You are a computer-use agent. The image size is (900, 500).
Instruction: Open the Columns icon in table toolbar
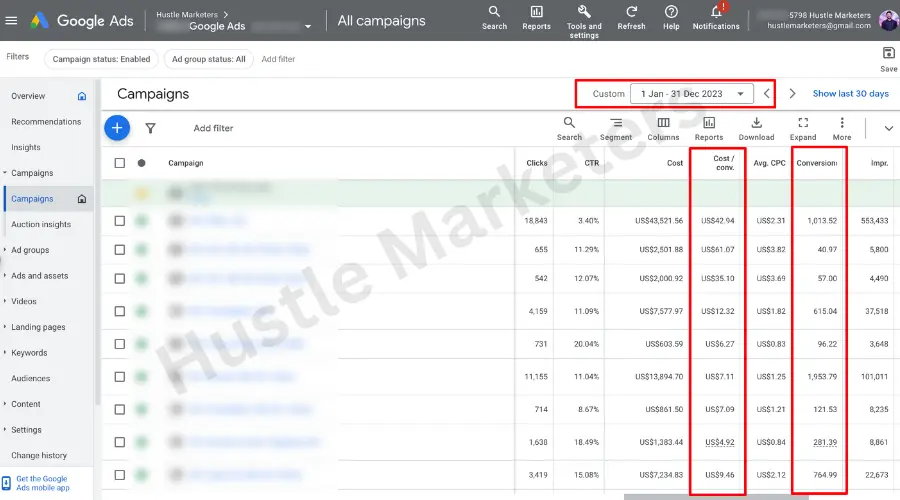tap(663, 123)
